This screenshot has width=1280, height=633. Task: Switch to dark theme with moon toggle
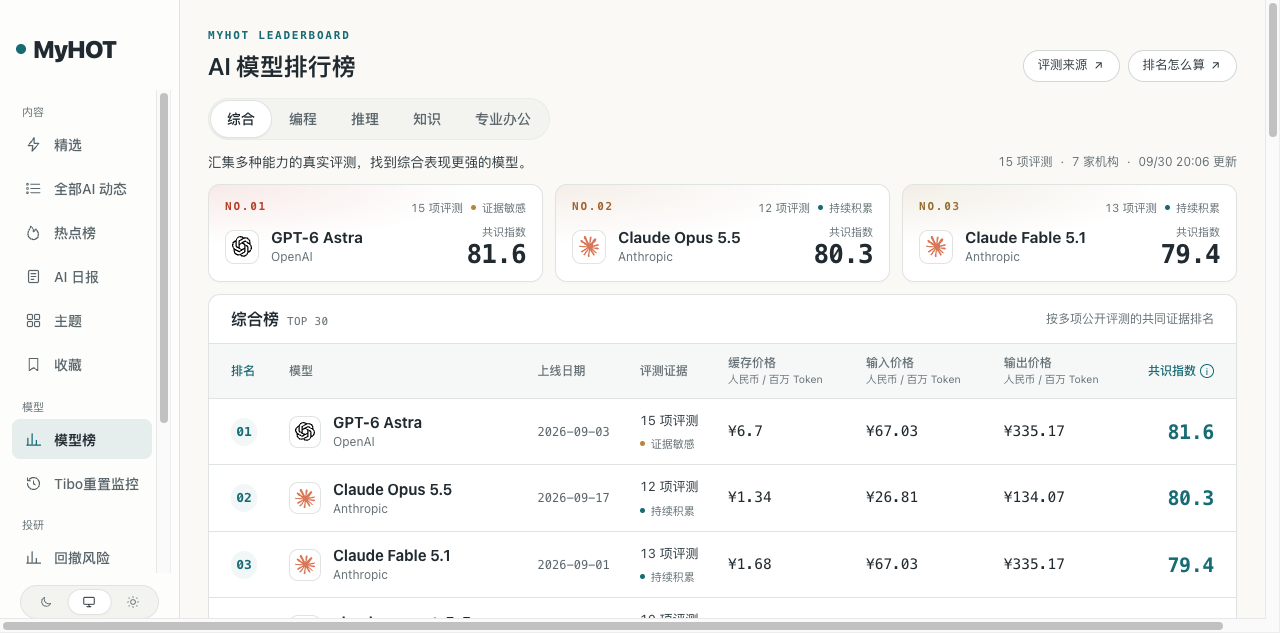46,602
